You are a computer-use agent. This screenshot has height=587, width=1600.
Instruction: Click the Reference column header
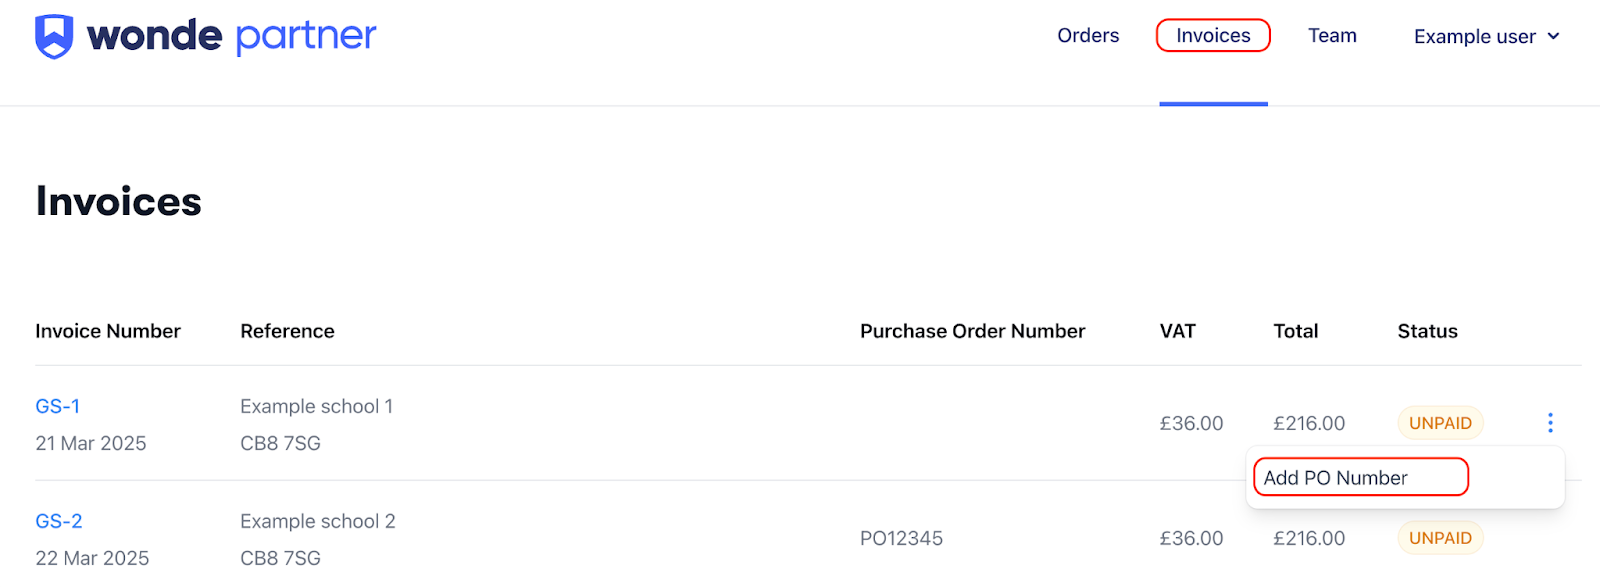click(x=287, y=330)
